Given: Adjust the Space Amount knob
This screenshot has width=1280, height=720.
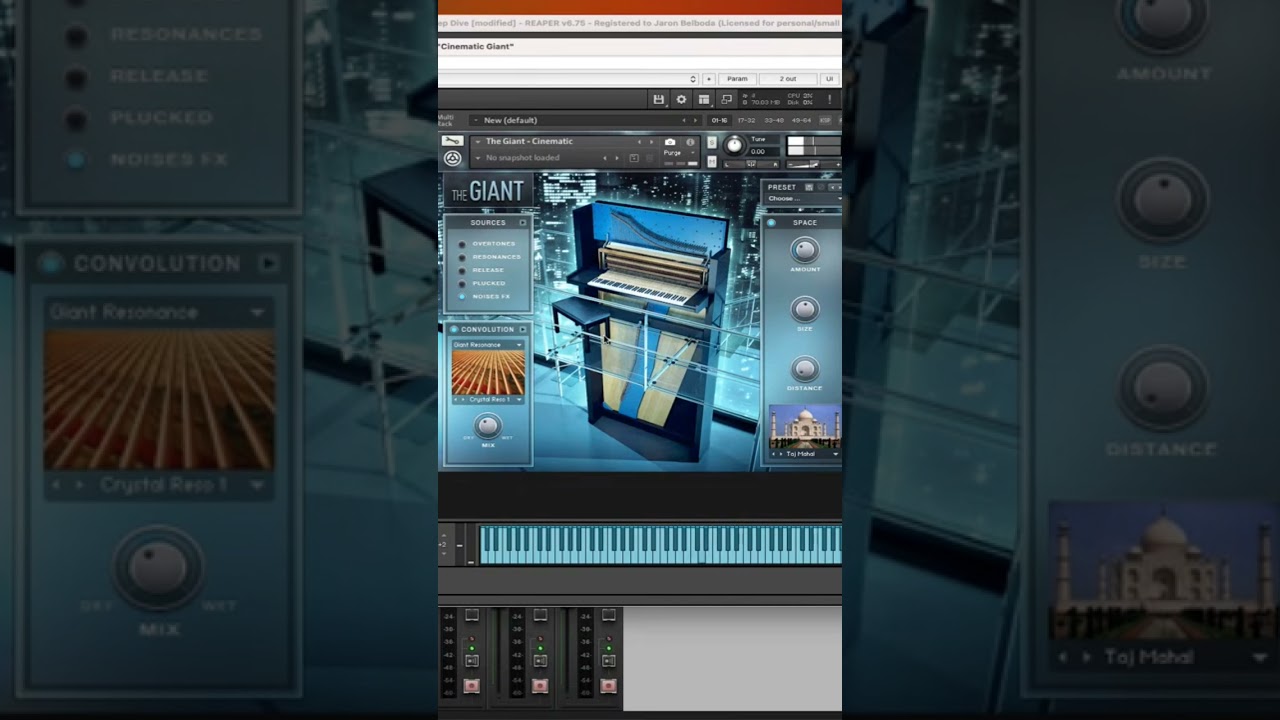Looking at the screenshot, I should pyautogui.click(x=805, y=250).
